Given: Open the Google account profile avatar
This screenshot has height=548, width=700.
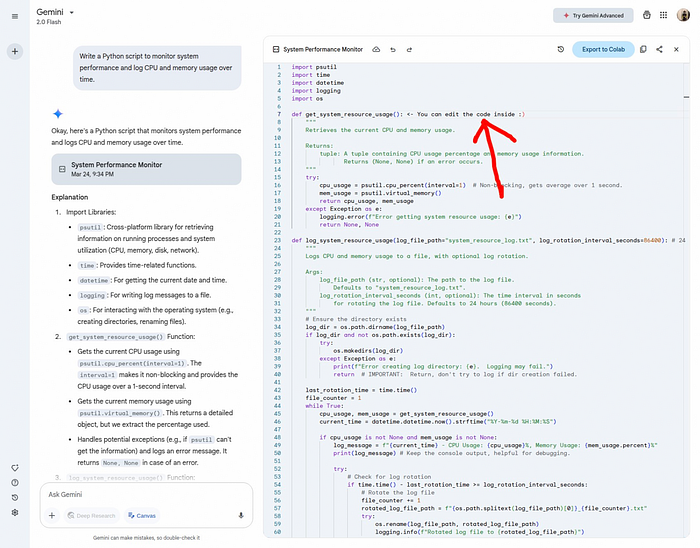Looking at the screenshot, I should point(683,15).
